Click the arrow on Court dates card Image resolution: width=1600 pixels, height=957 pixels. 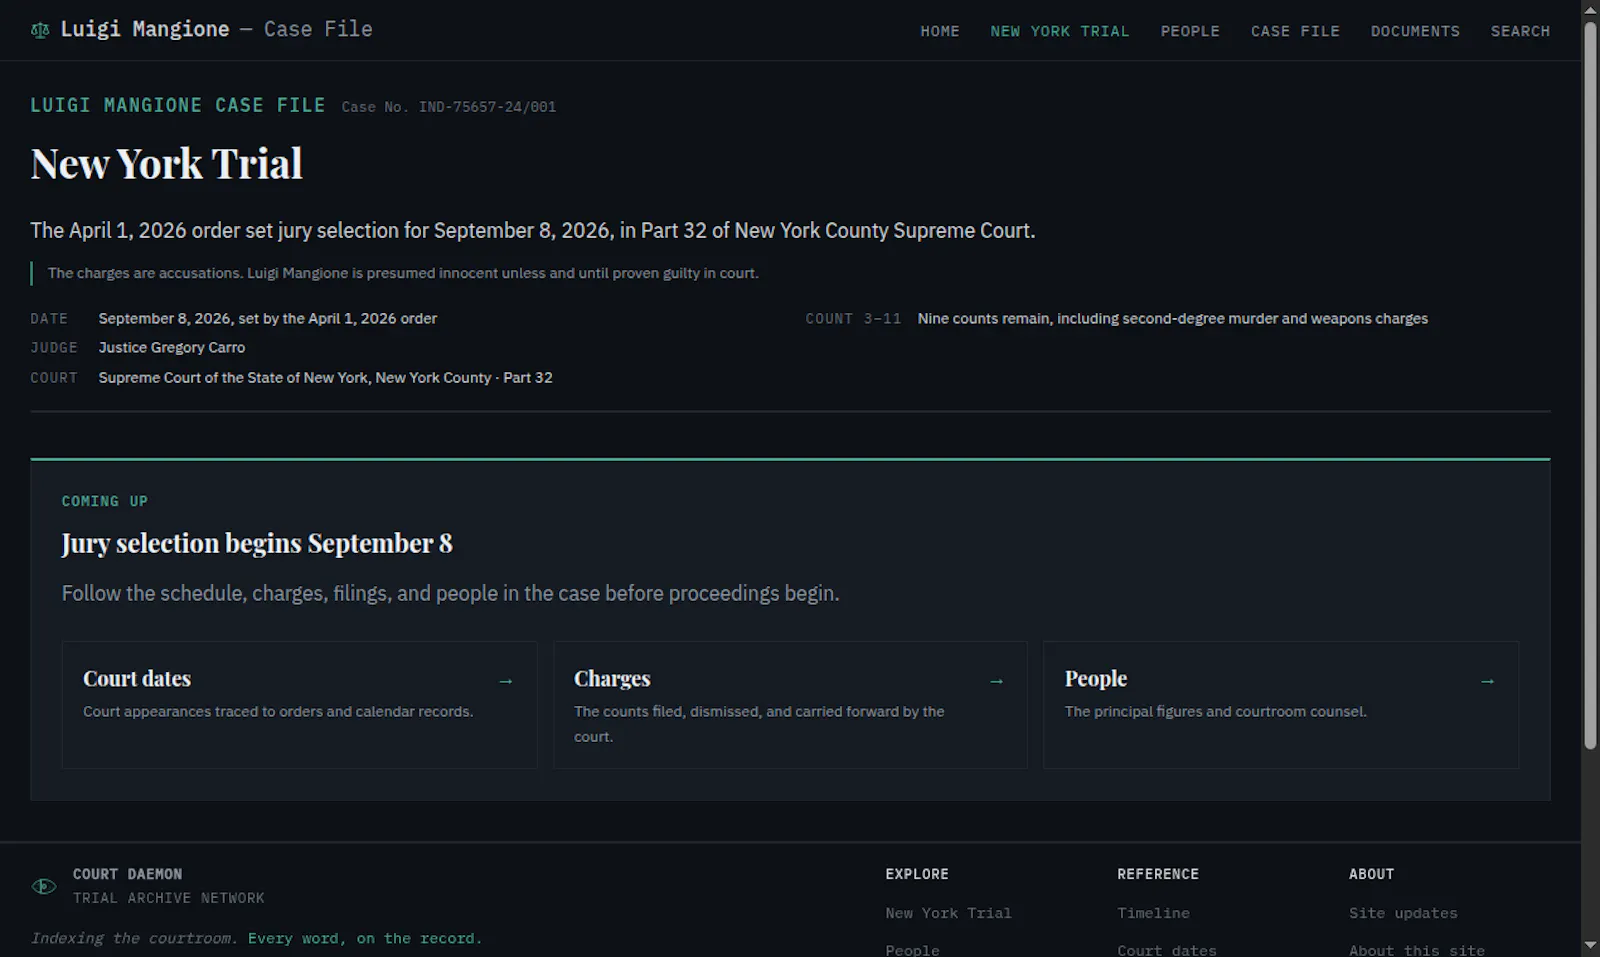505,681
